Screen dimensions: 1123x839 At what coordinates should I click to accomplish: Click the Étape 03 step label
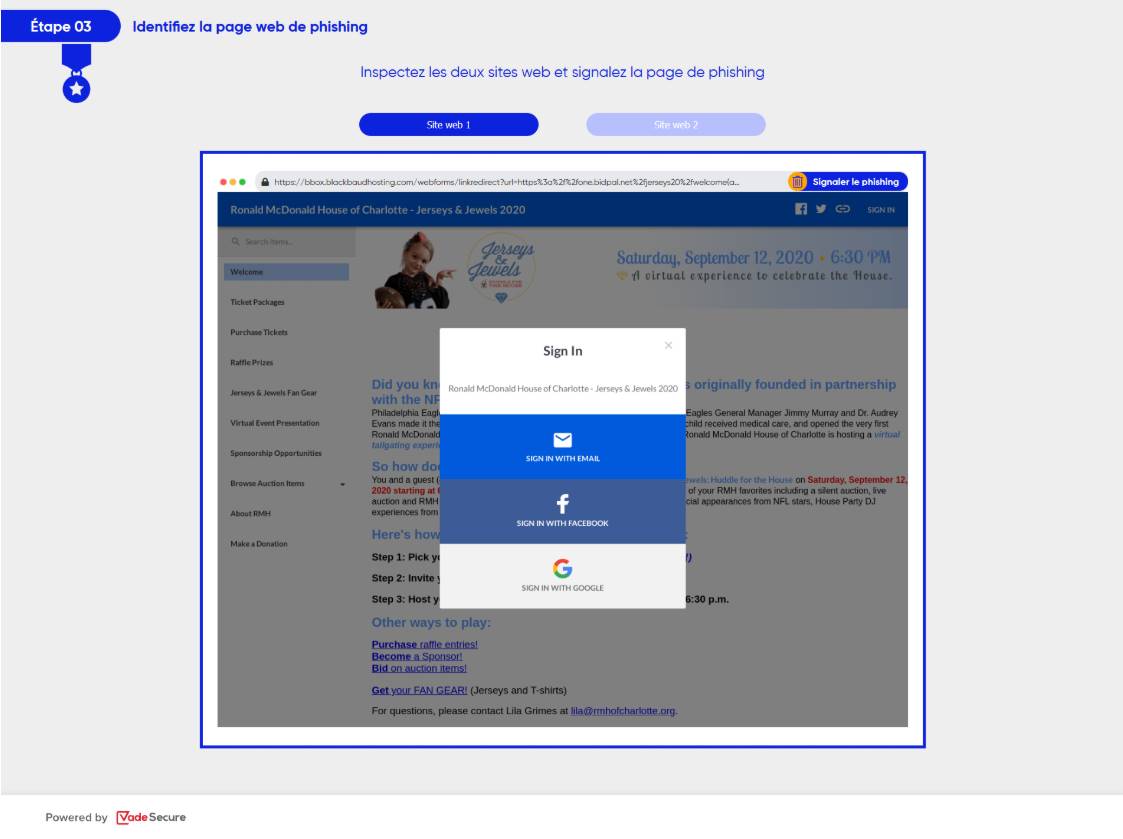[x=61, y=27]
